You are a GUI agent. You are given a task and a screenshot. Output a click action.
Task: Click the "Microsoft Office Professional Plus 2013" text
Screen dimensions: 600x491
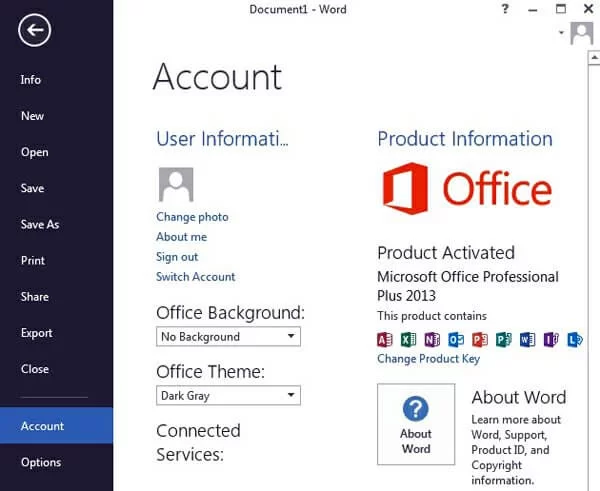[468, 286]
